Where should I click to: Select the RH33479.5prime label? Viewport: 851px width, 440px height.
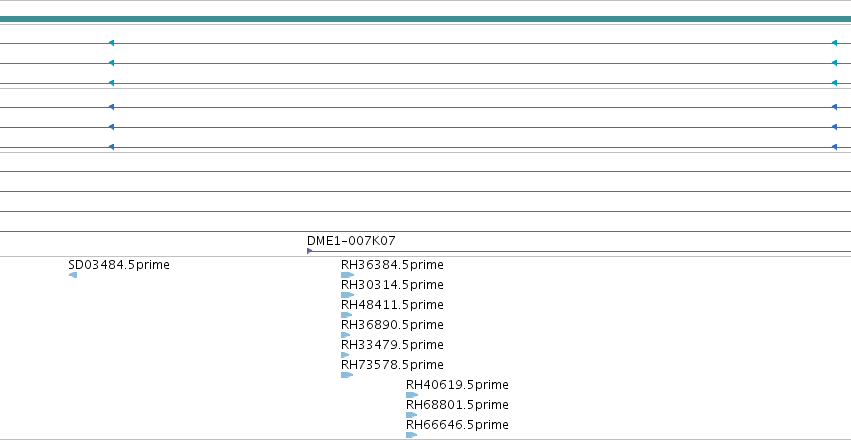point(392,345)
